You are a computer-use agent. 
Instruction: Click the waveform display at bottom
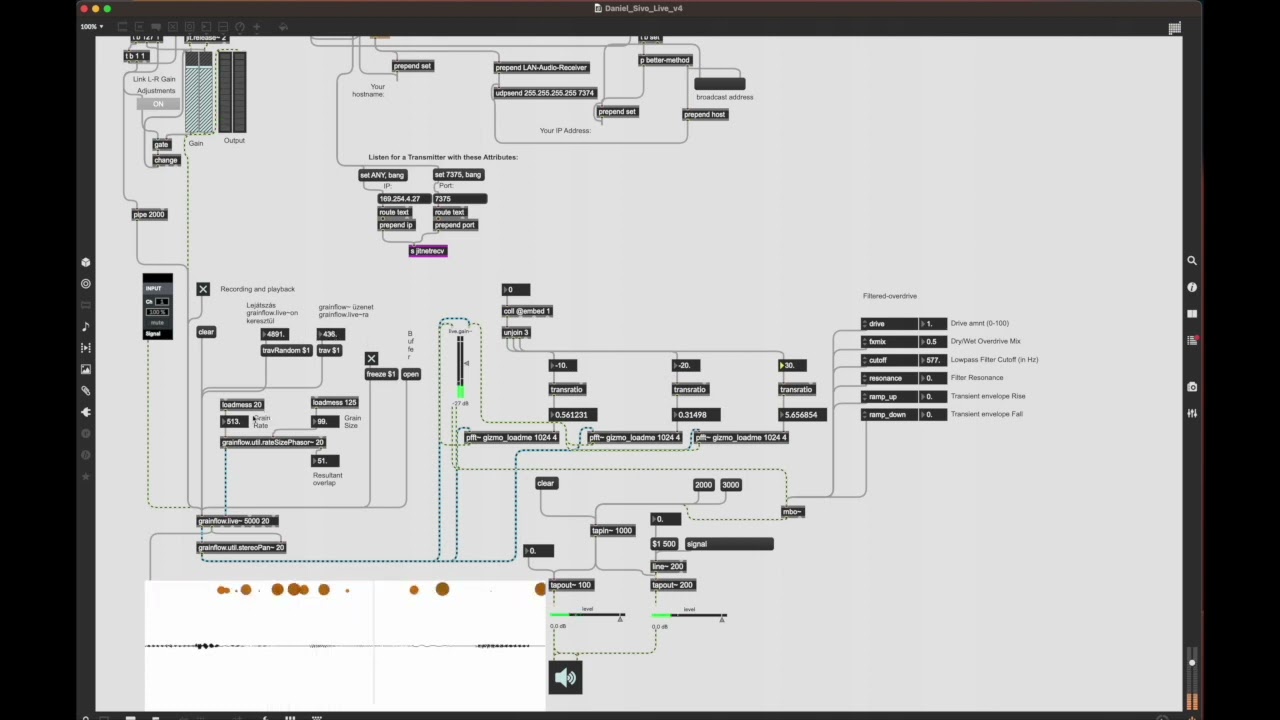(x=346, y=645)
